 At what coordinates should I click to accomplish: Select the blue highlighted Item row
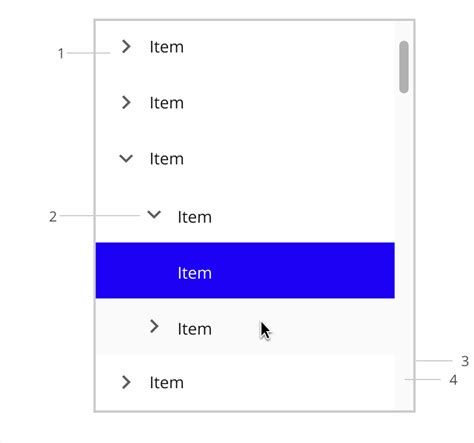245,270
